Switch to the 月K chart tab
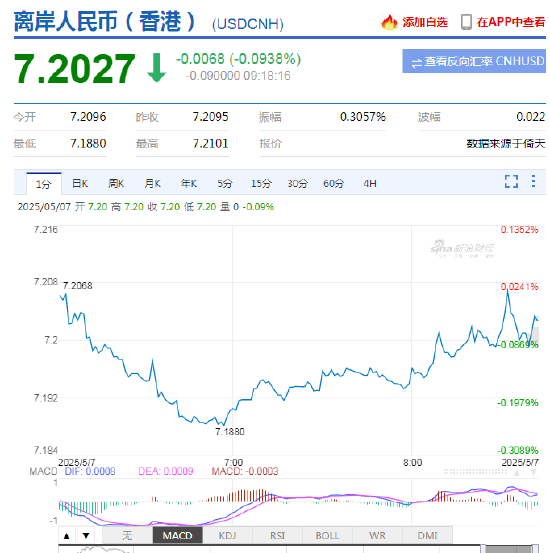Viewport: 550px width, 553px height. 152,183
